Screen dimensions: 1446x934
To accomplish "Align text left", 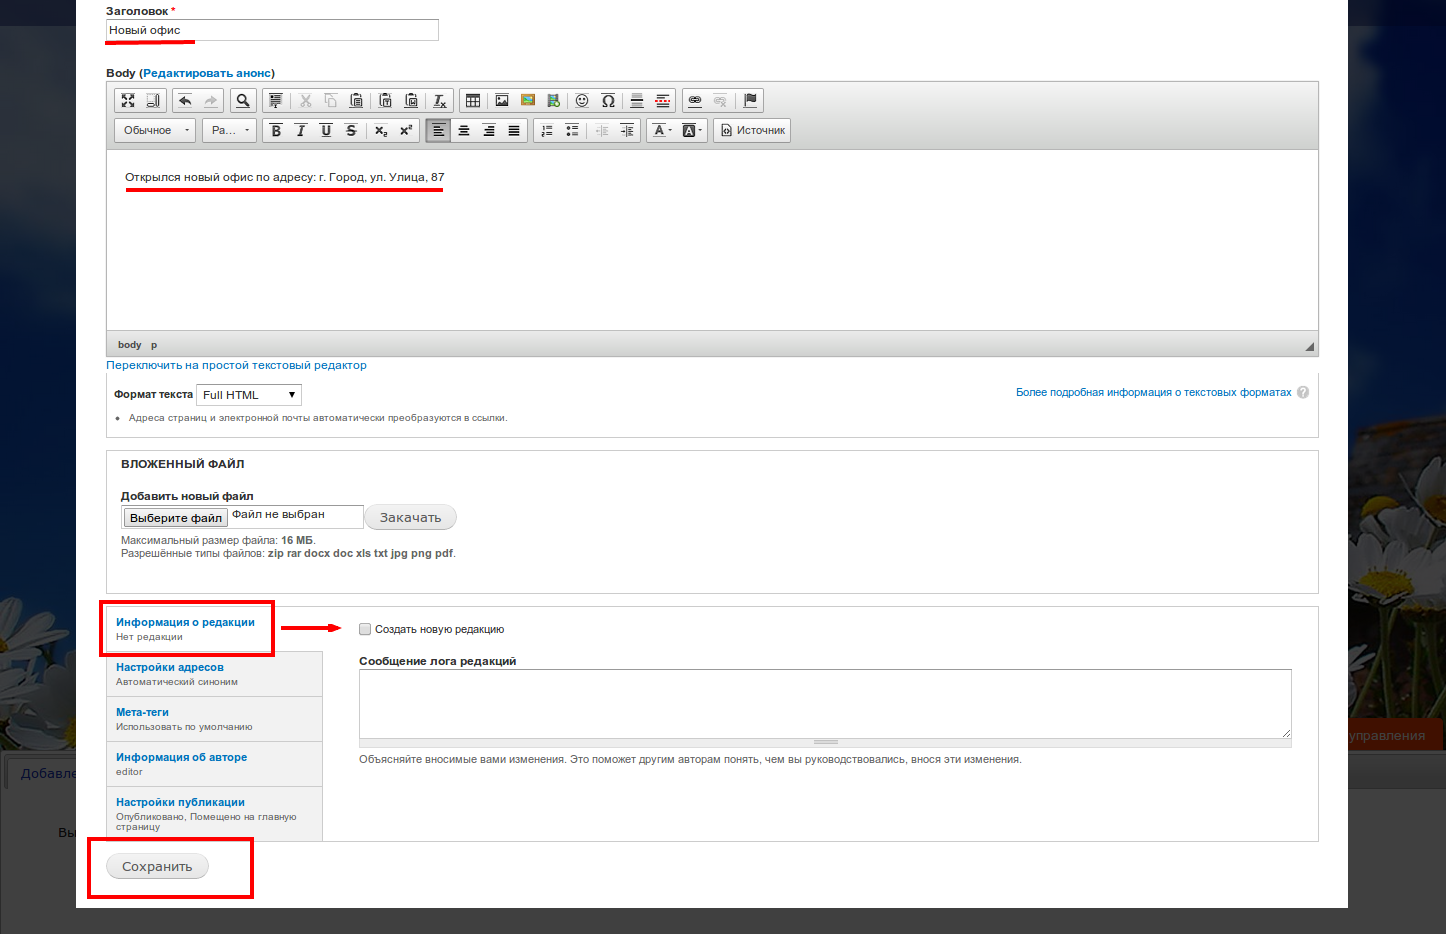I will [438, 131].
